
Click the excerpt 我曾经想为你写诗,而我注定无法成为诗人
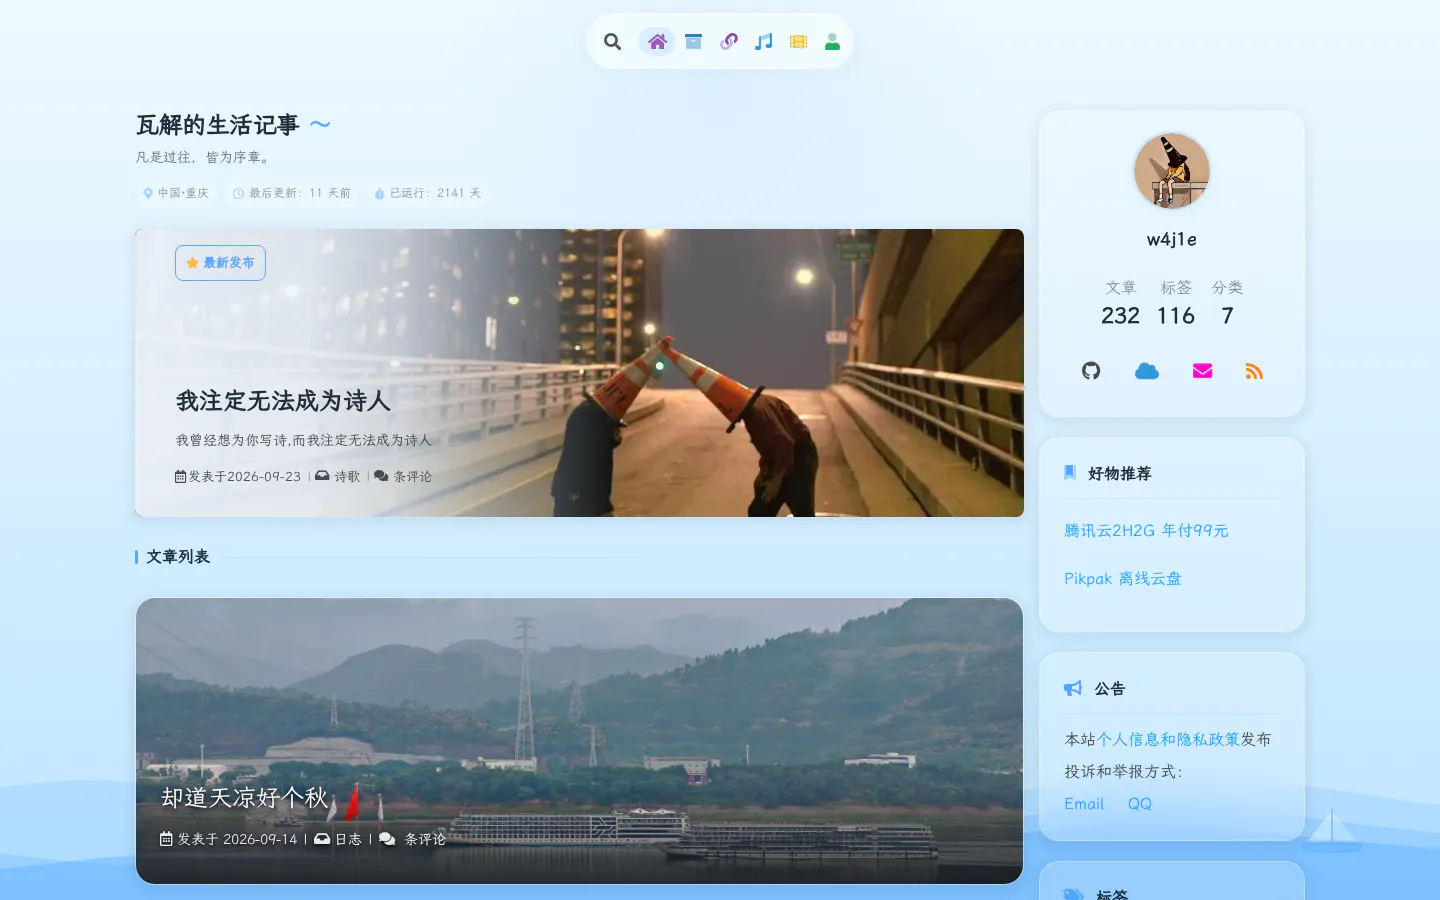click(304, 440)
